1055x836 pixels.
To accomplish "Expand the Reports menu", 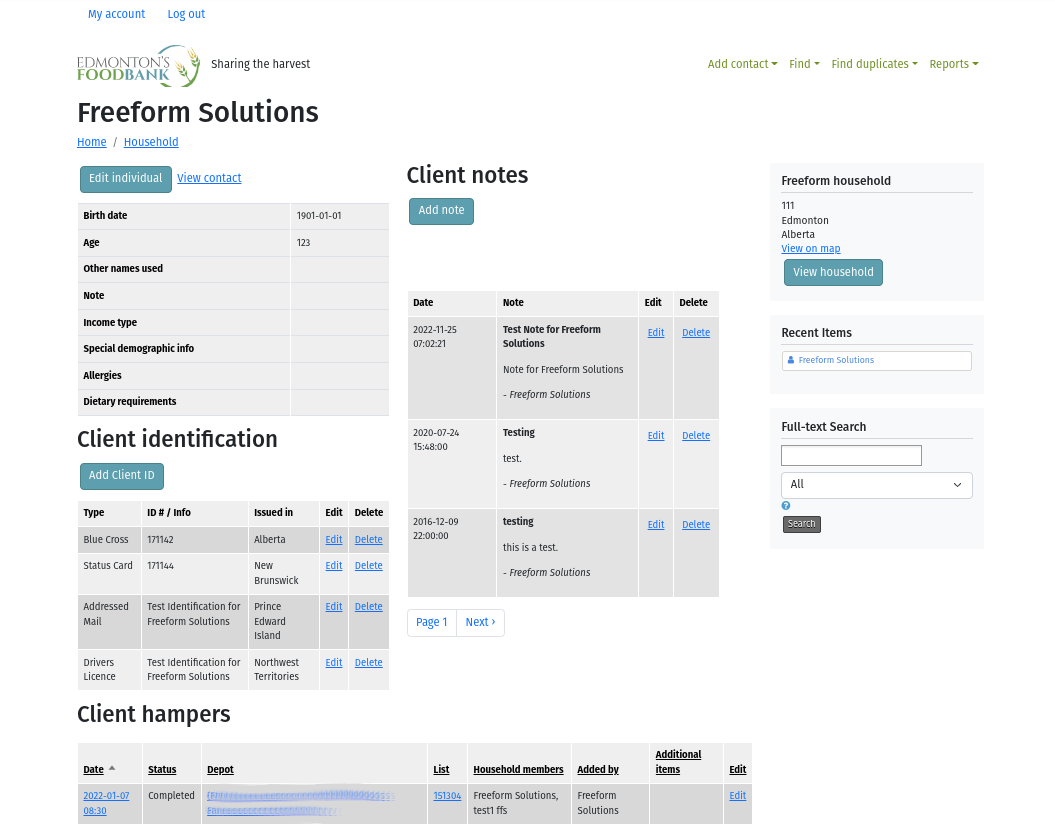I will [x=953, y=64].
